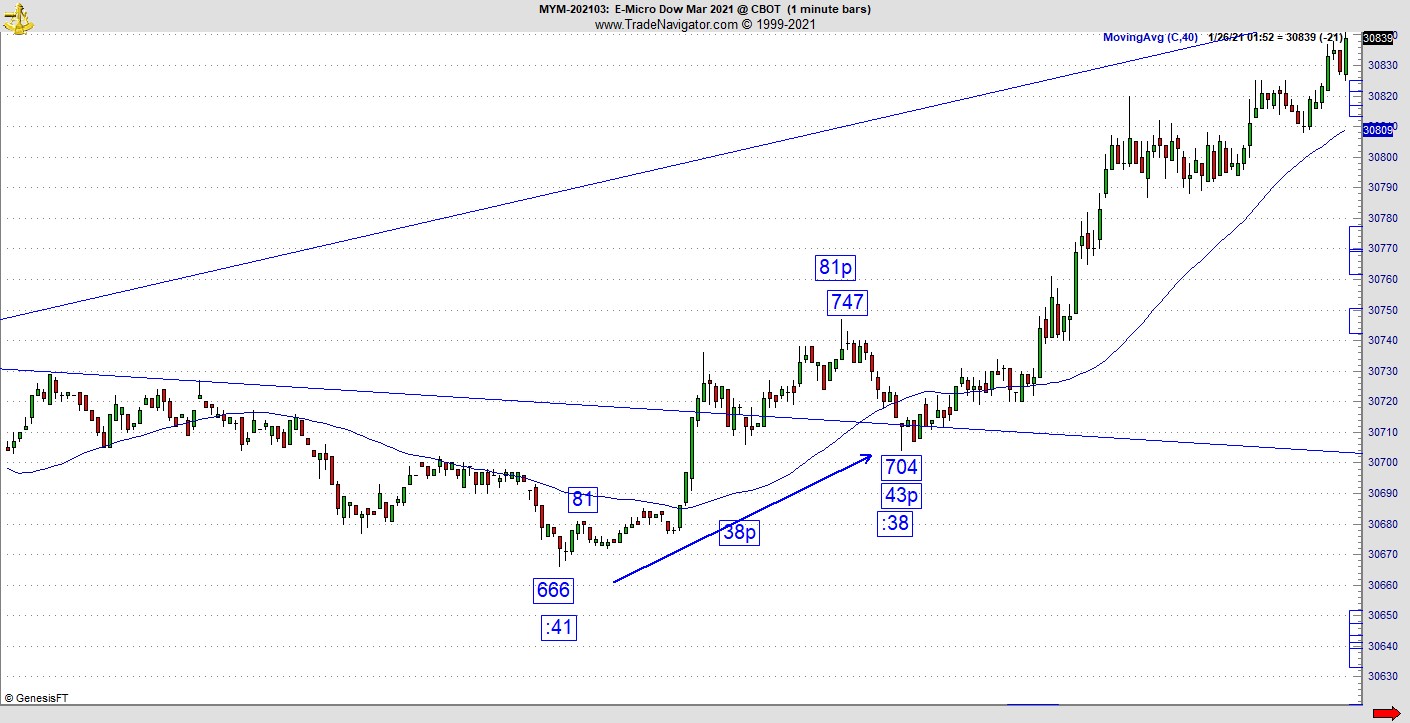
Task: Select the :41 time annotation box
Action: coord(559,627)
